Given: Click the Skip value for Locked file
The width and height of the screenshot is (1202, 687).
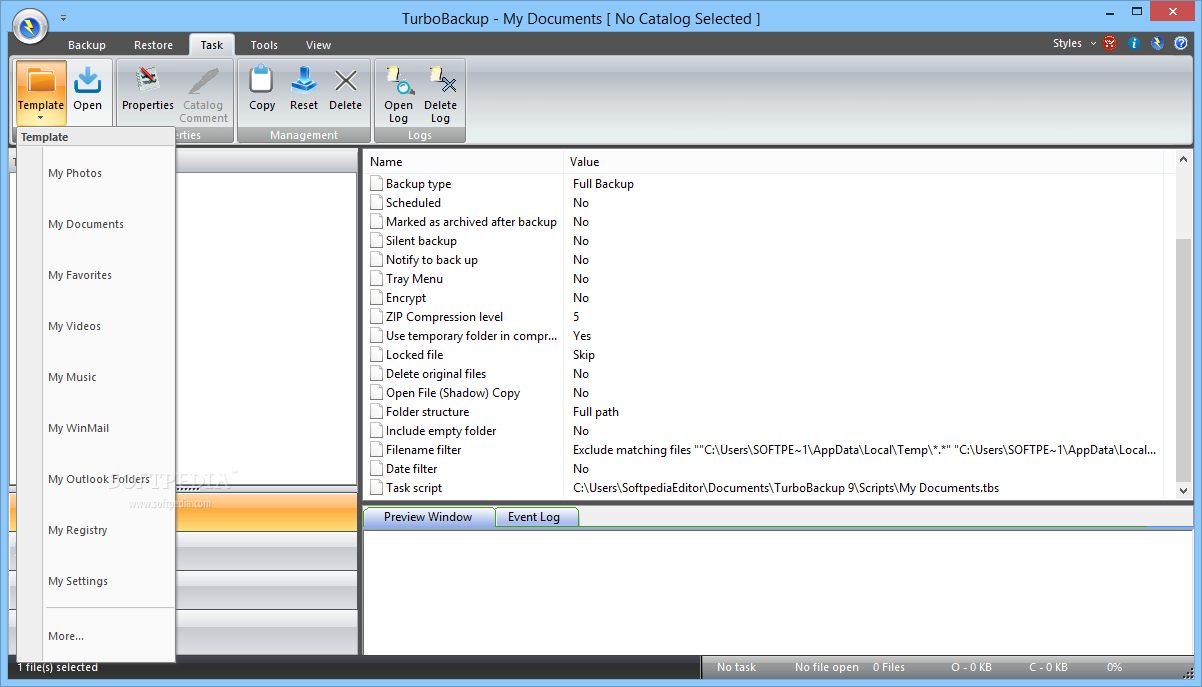Looking at the screenshot, I should coord(584,355).
